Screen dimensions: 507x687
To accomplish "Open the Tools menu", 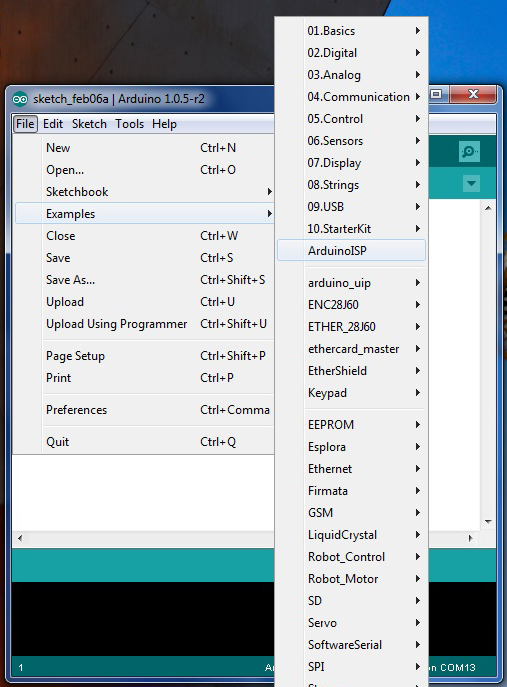I will [x=129, y=124].
